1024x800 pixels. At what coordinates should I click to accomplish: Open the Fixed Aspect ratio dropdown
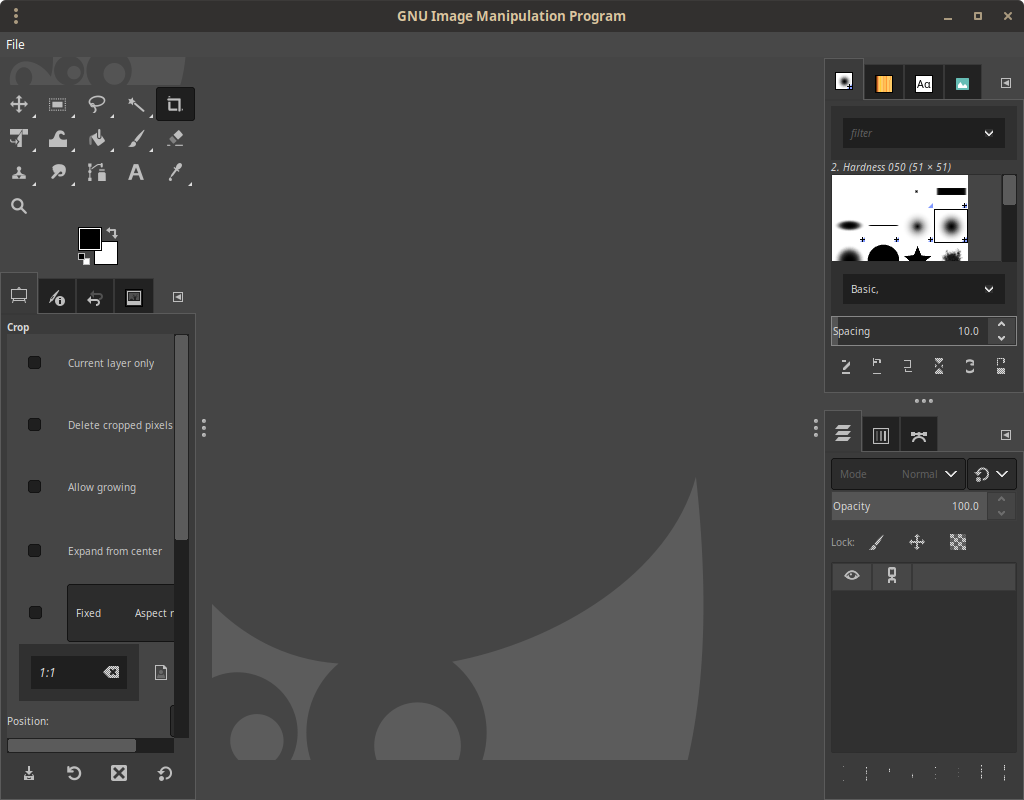pyautogui.click(x=121, y=613)
